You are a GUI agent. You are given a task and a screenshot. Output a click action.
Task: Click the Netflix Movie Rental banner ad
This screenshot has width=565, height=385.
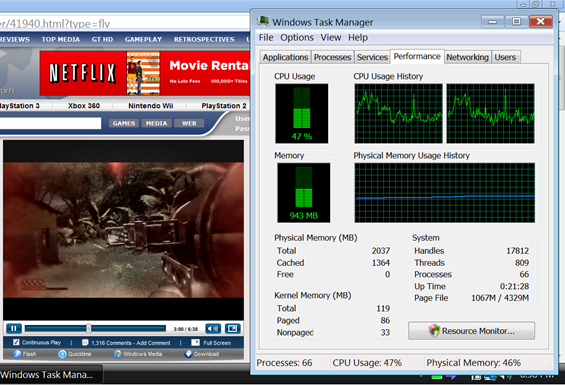pos(145,73)
